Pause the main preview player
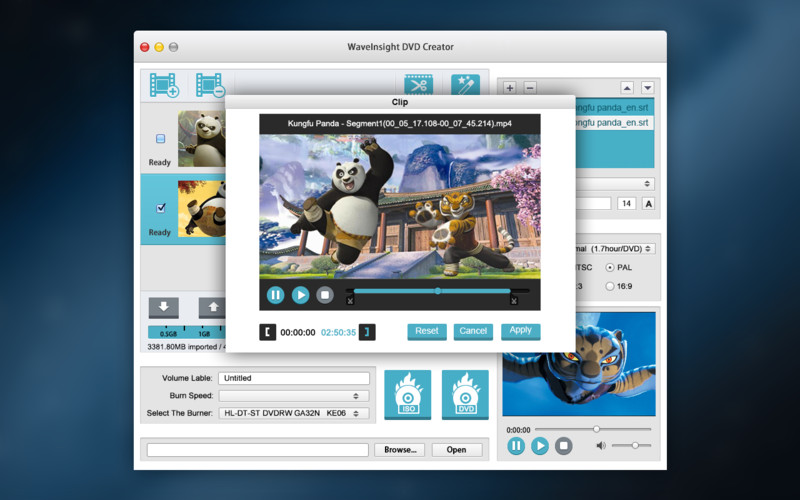 pos(516,446)
